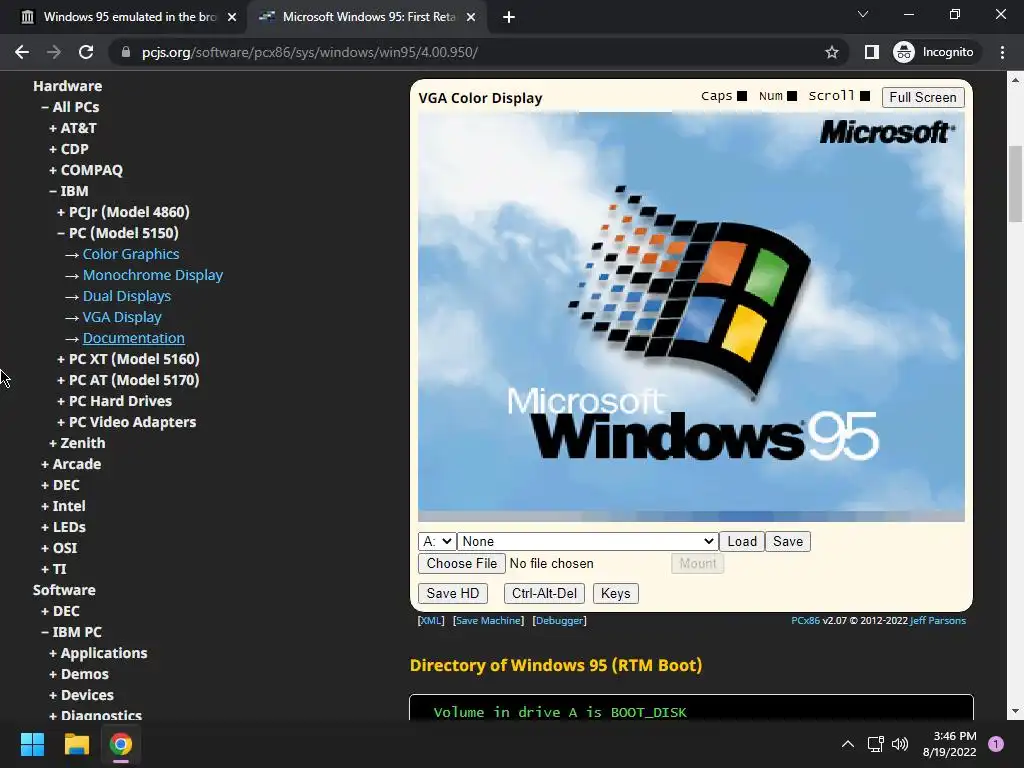
Task: Bookmark this page with the star icon
Action: click(831, 52)
